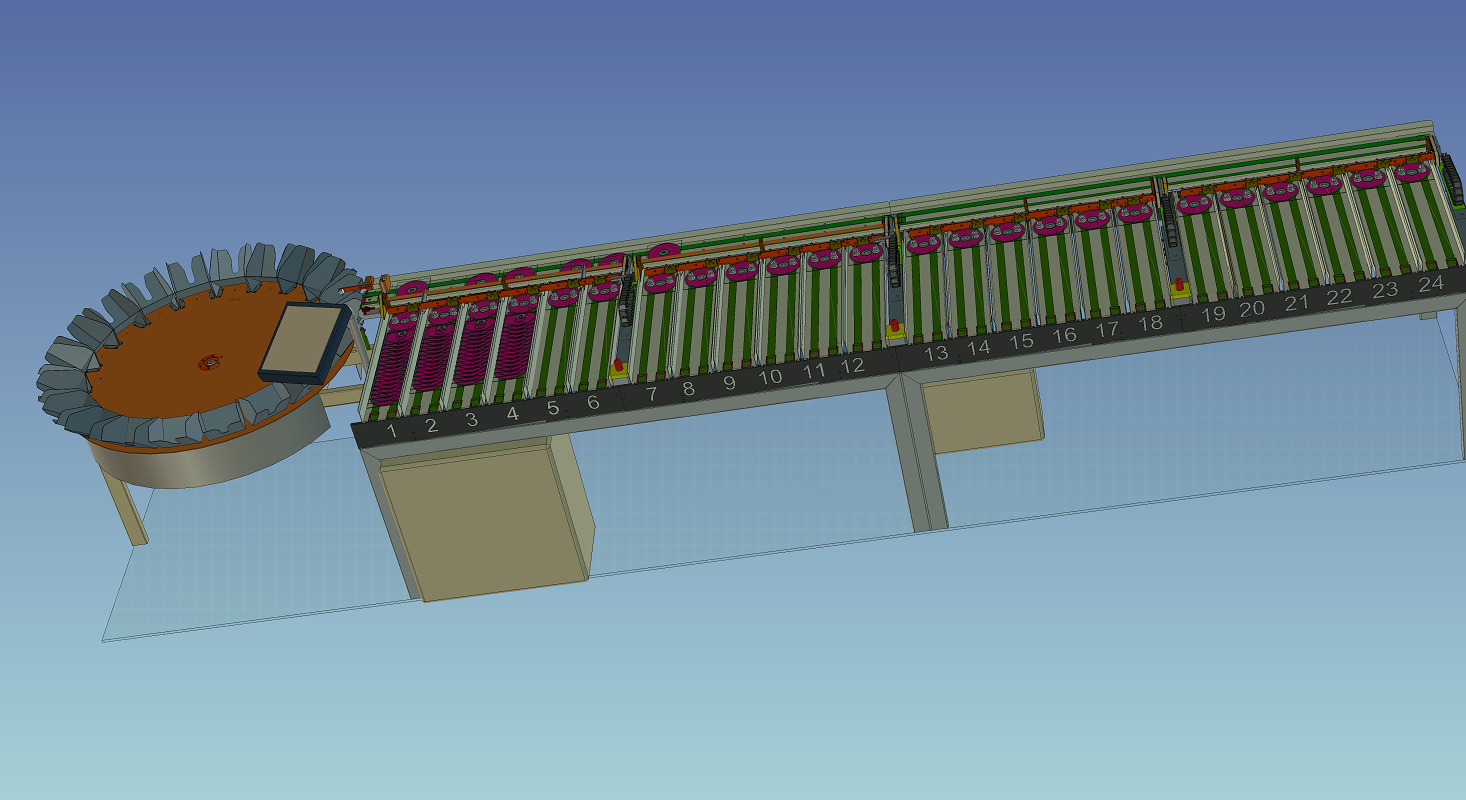Select lane number 18 label
1466x800 pixels.
[1150, 323]
